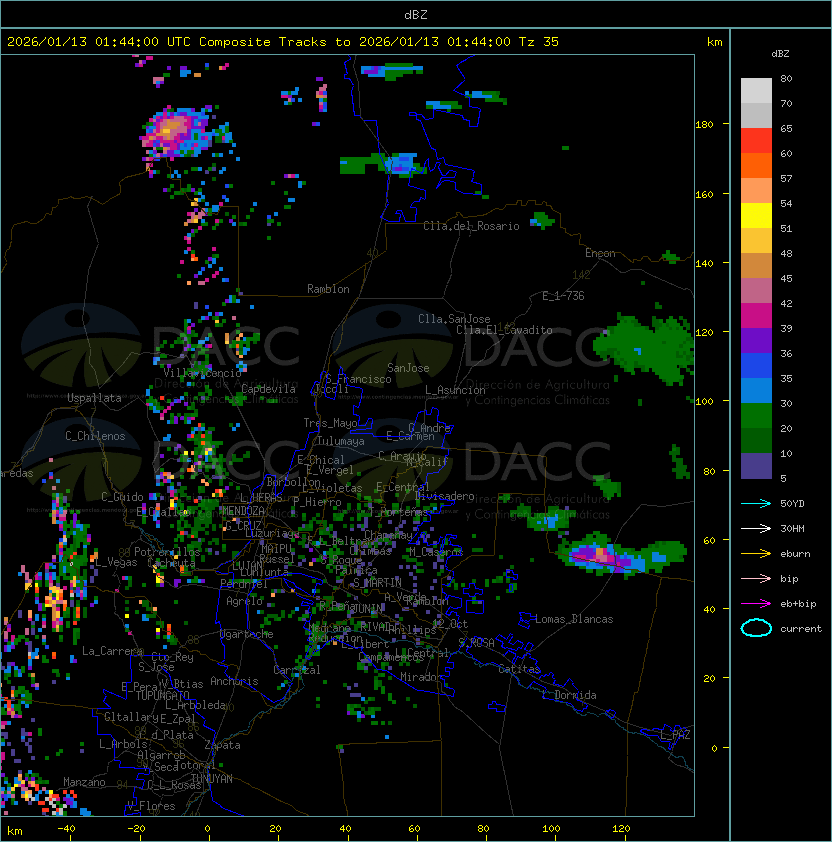Image resolution: width=832 pixels, height=842 pixels.
Task: Click the 'Composite Tracks' header timestamp text
Action: [283, 42]
